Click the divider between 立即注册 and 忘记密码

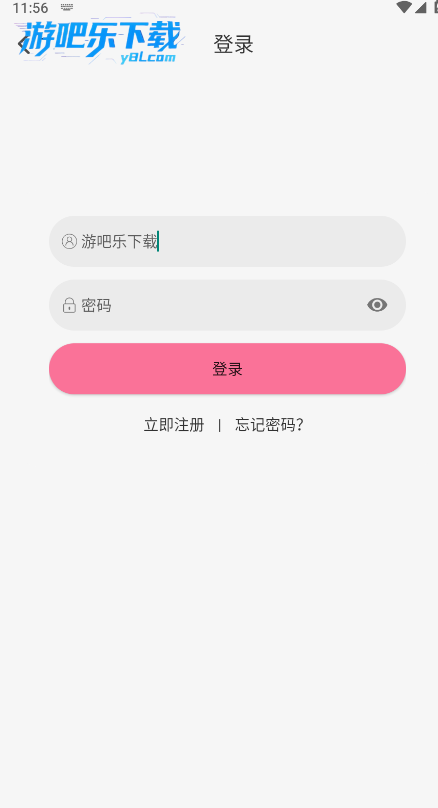[220, 425]
